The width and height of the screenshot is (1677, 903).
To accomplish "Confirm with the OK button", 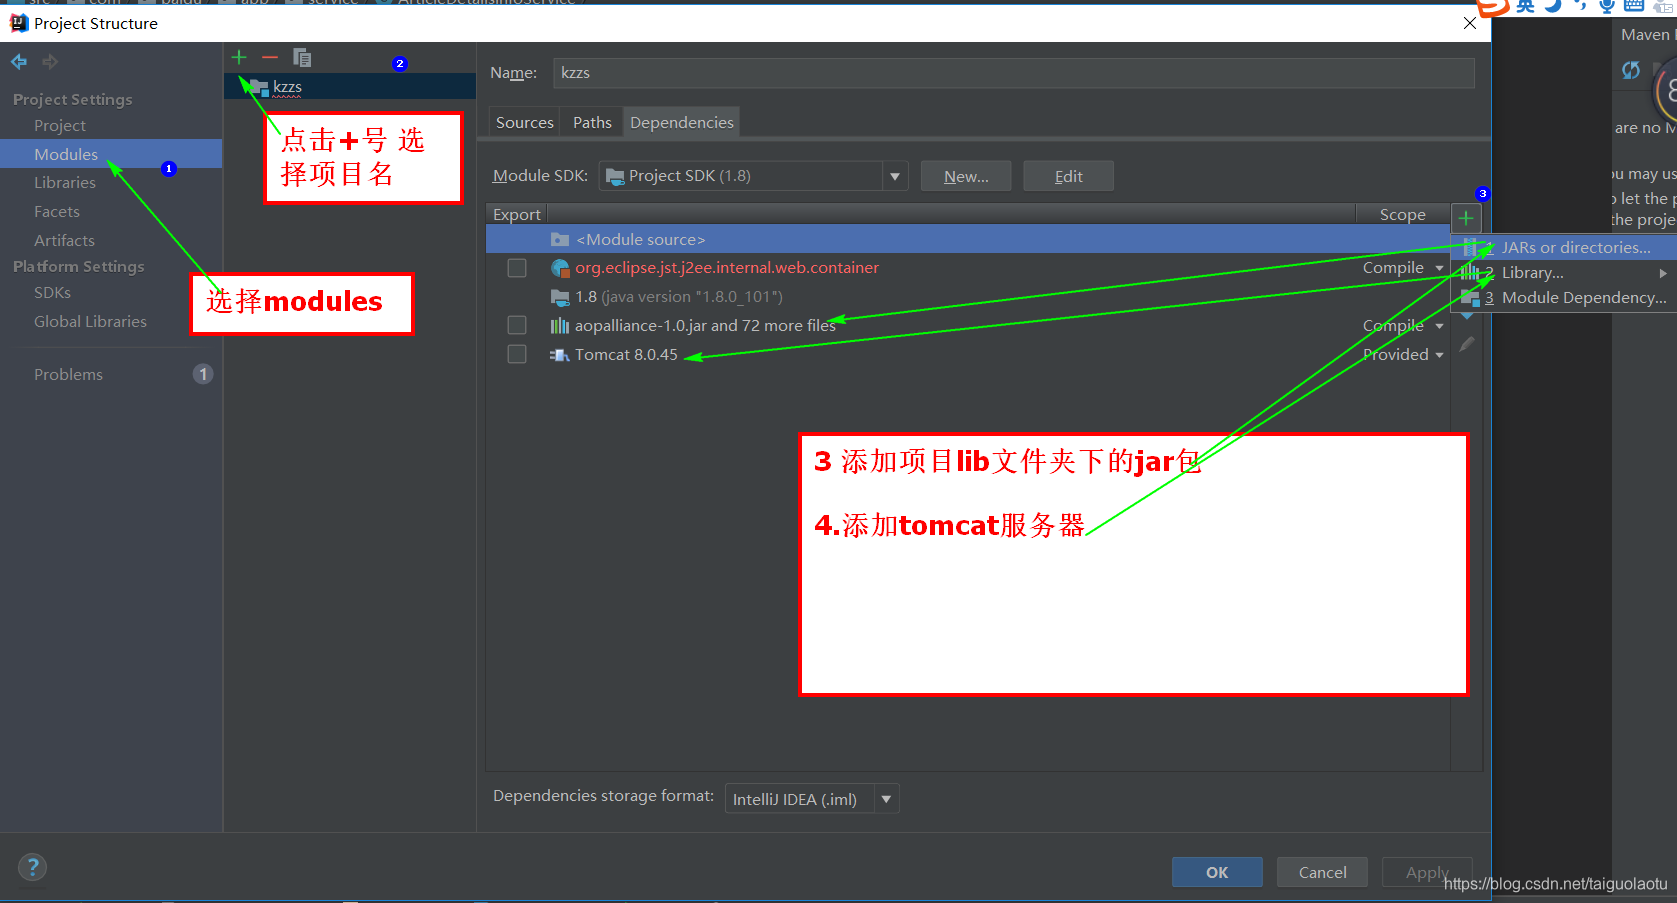I will (1217, 872).
